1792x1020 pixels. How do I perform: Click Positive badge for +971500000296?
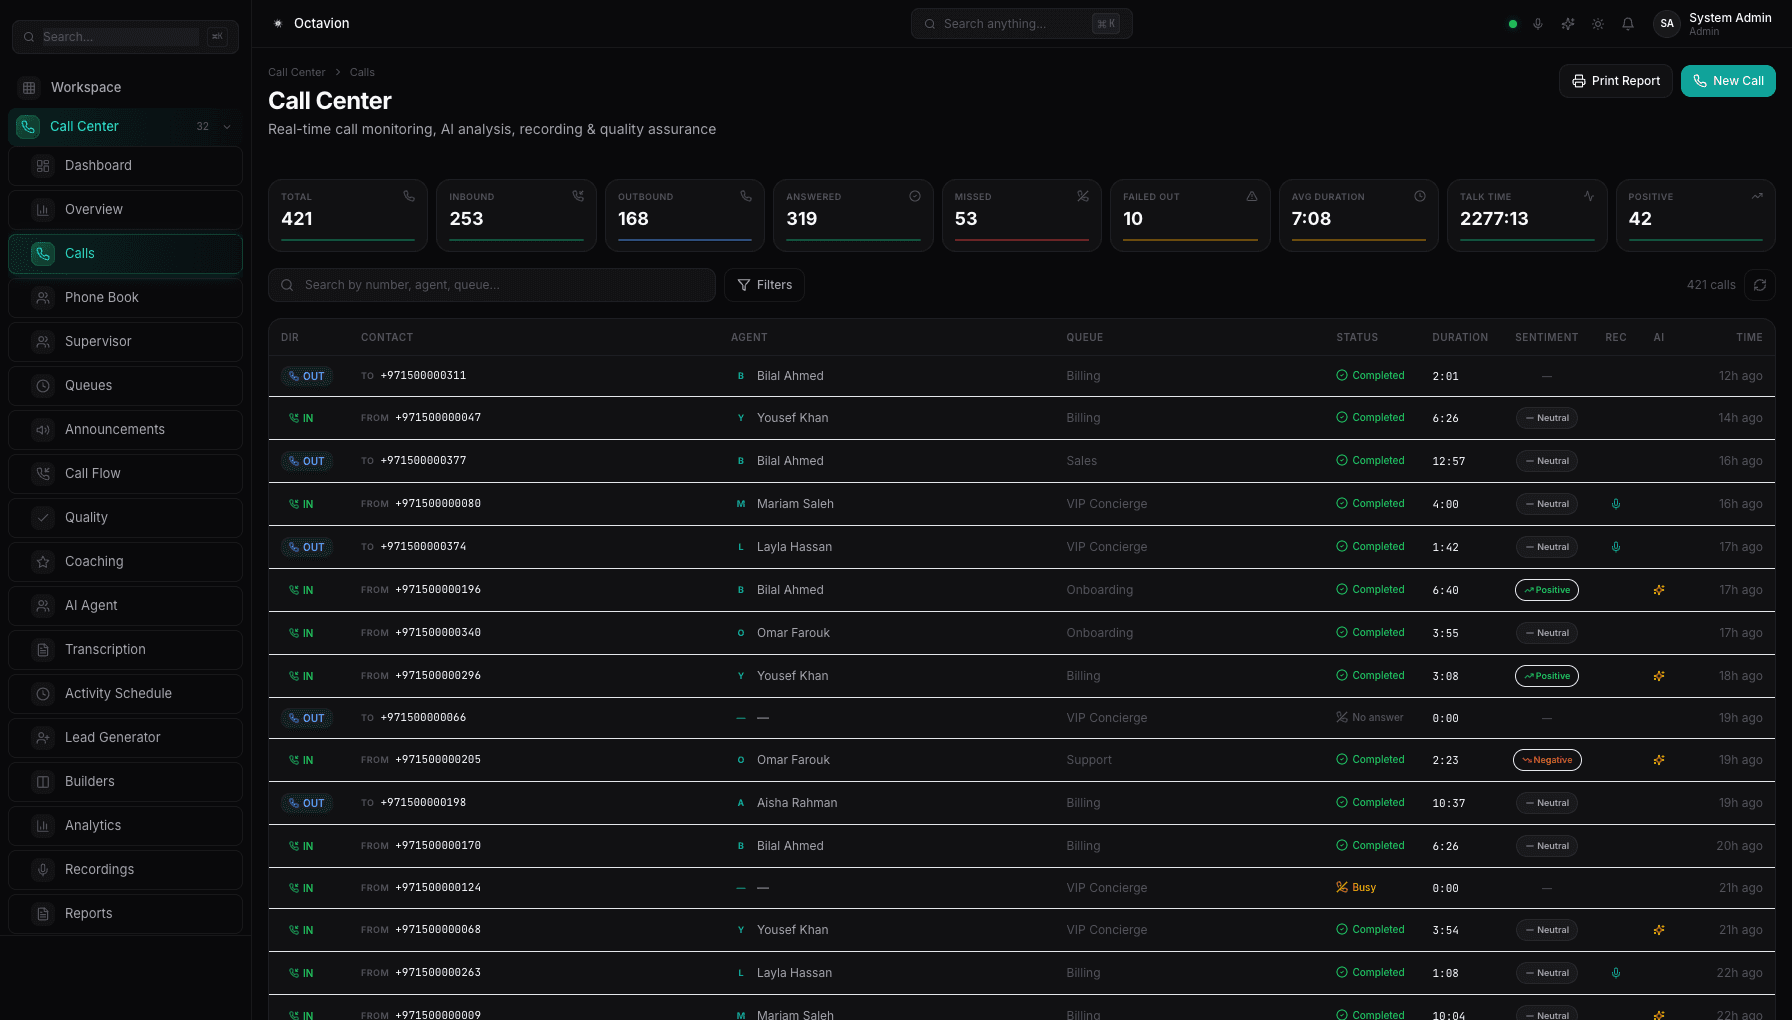[x=1547, y=676]
